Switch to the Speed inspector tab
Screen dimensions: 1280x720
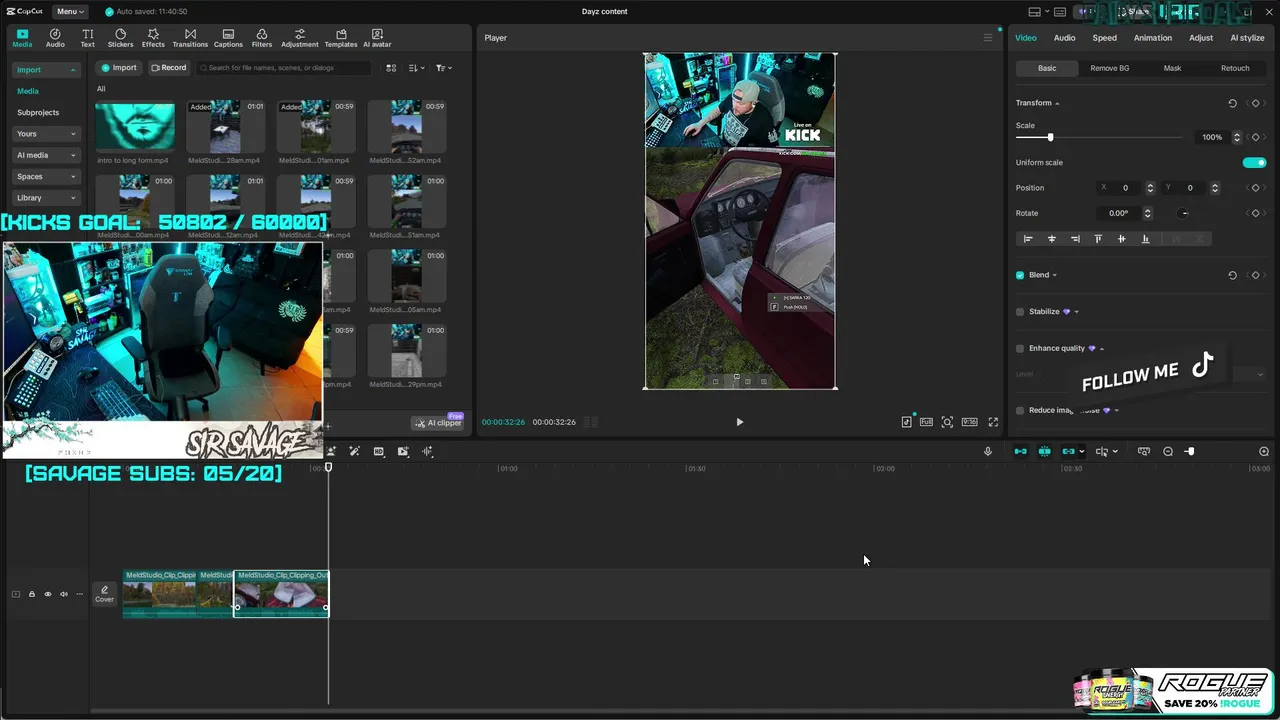(x=1104, y=38)
